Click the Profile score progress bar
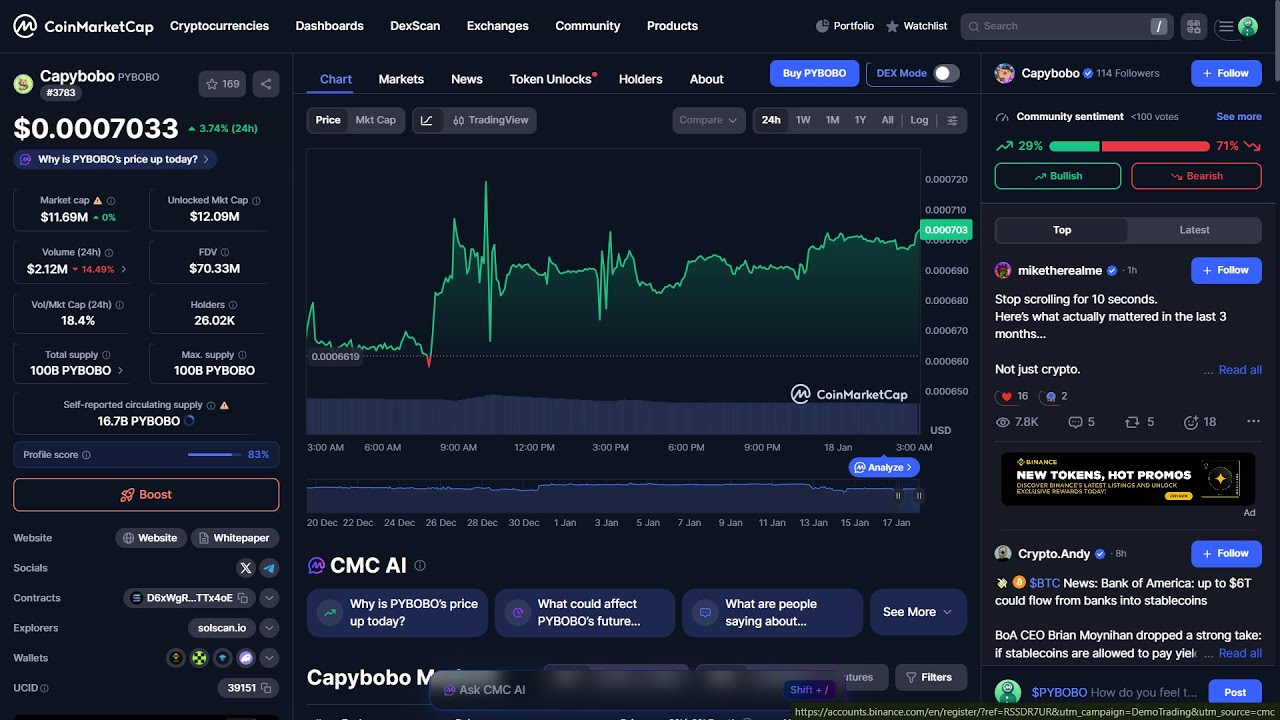 215,455
